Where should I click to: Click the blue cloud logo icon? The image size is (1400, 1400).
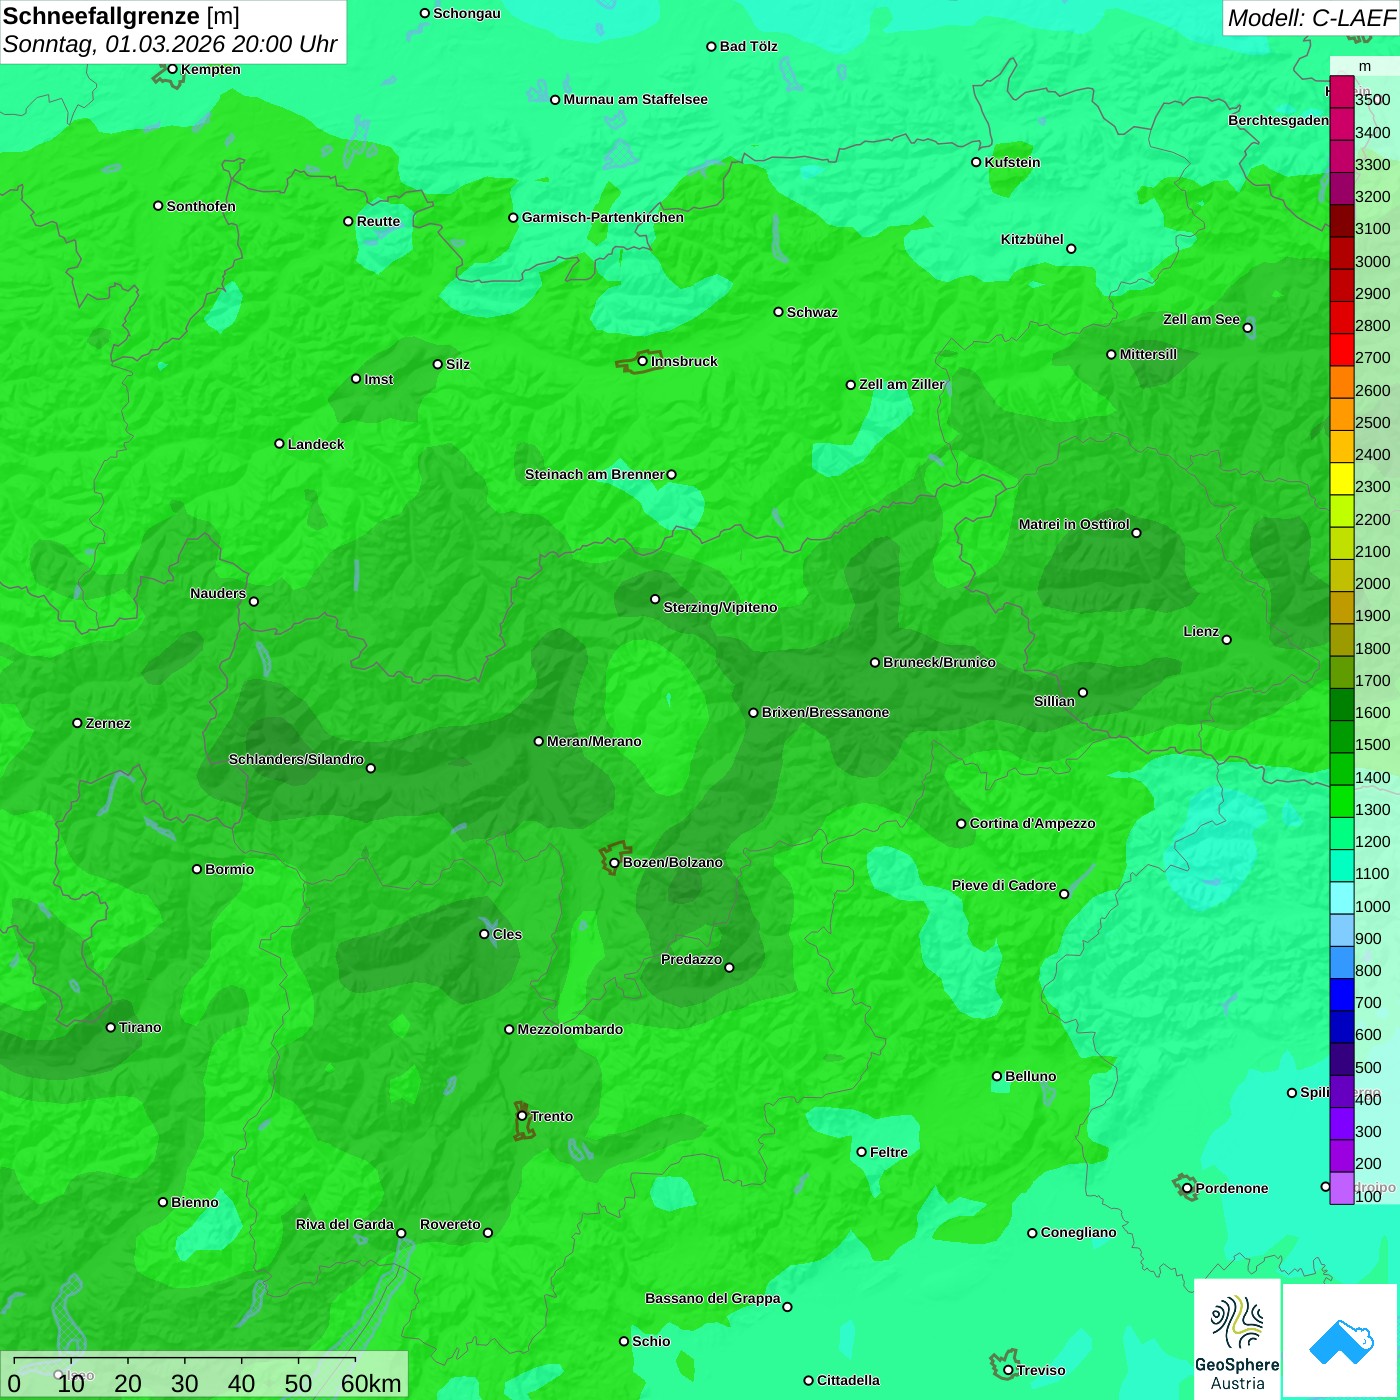(1341, 1341)
